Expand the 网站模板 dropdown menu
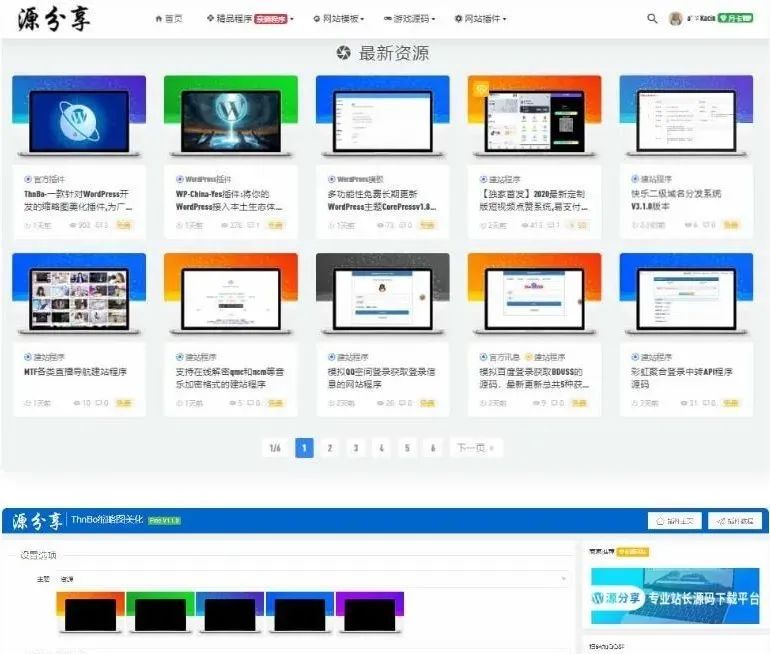 point(338,19)
